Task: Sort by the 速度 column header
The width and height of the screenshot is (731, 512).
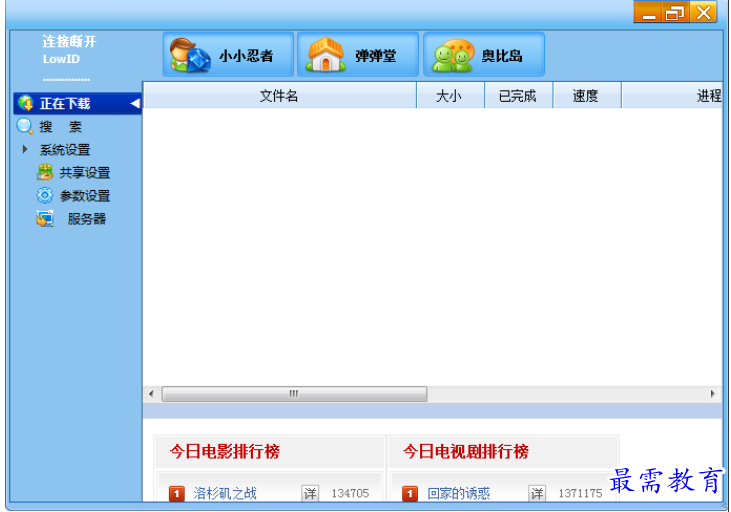Action: (586, 96)
